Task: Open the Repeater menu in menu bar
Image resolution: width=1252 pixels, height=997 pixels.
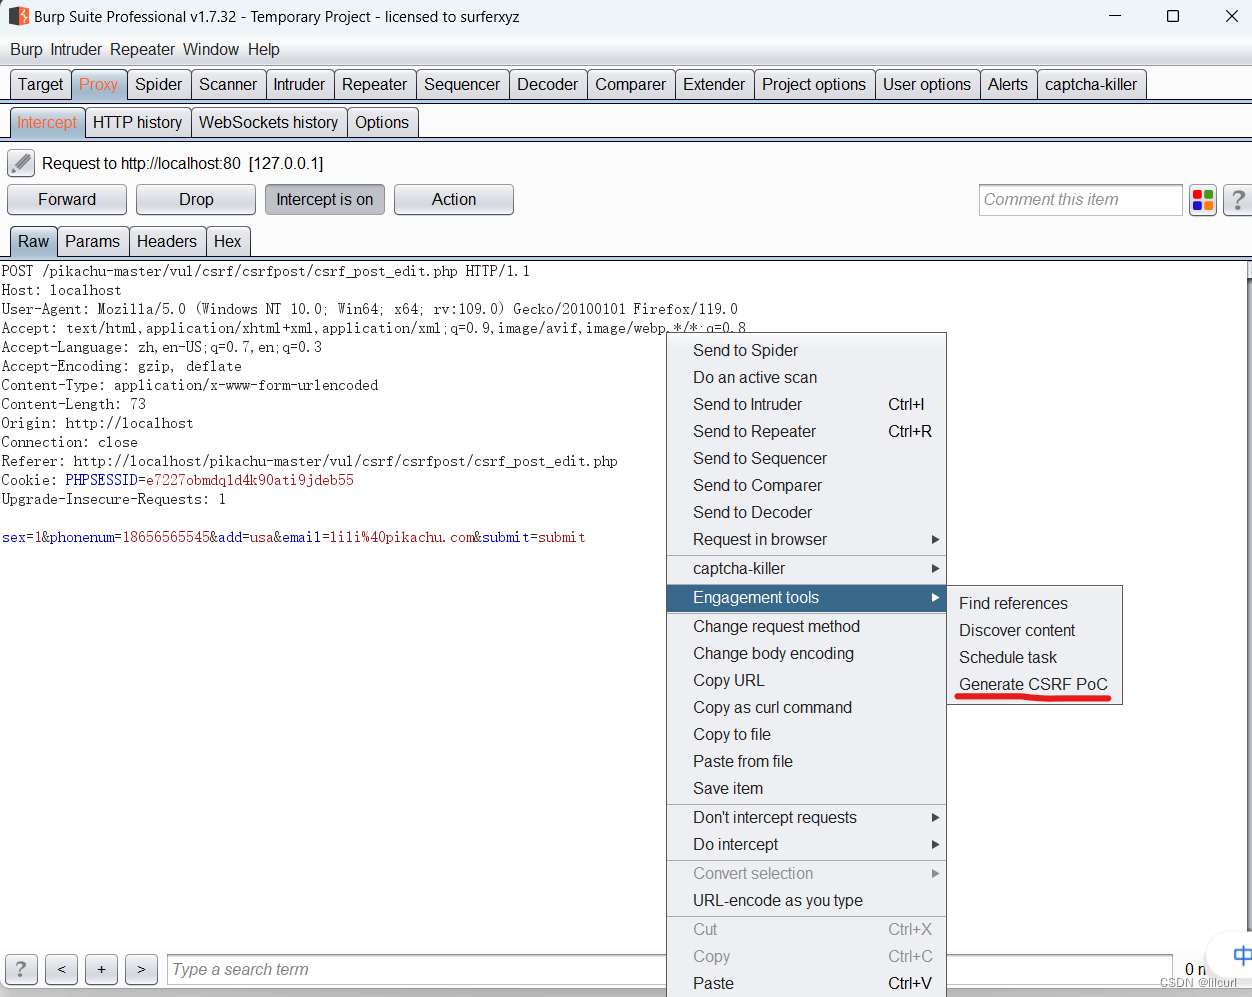Action: pyautogui.click(x=142, y=49)
